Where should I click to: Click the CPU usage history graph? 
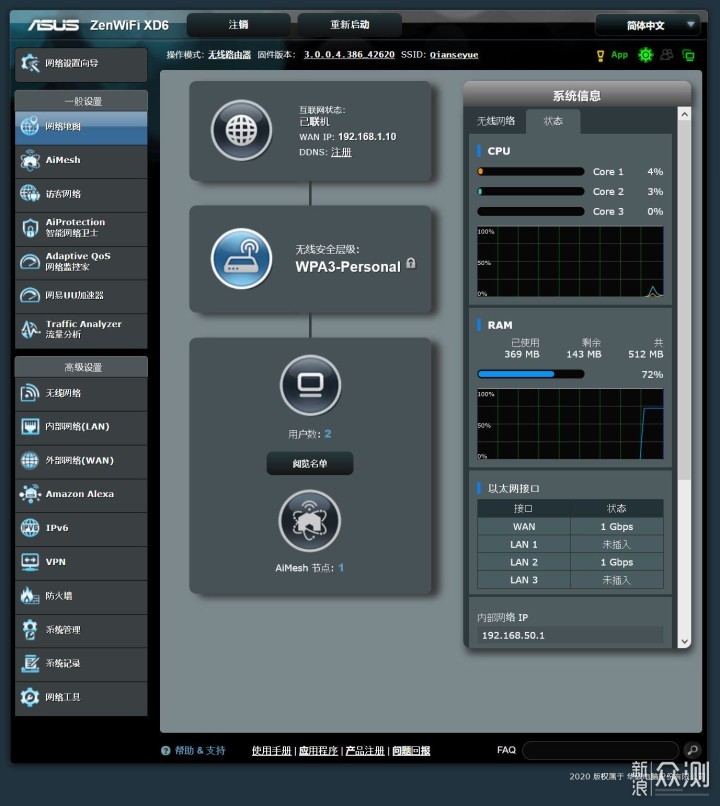[x=570, y=262]
